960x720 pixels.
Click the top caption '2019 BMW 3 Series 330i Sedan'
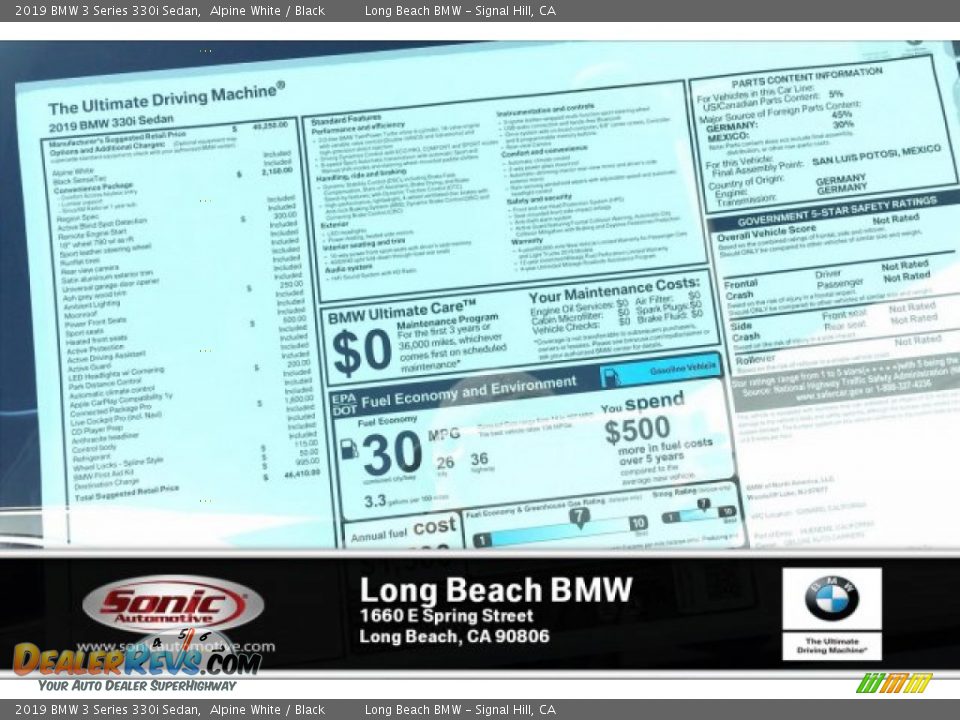[107, 10]
